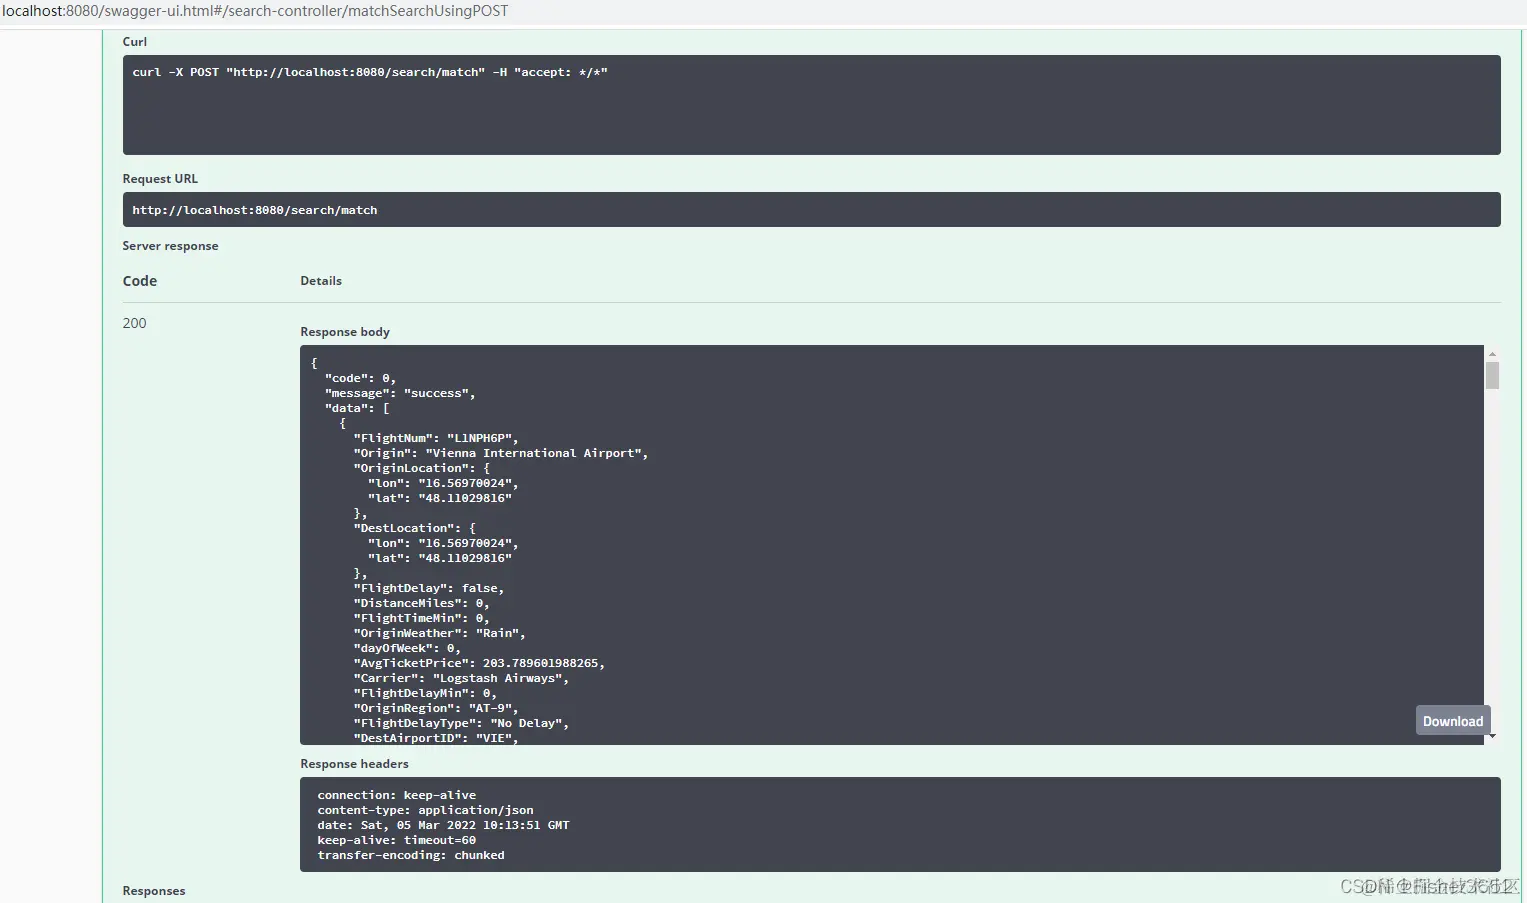Click the "Origin": "Vienna International Airport" line
This screenshot has width=1527, height=903.
(501, 453)
